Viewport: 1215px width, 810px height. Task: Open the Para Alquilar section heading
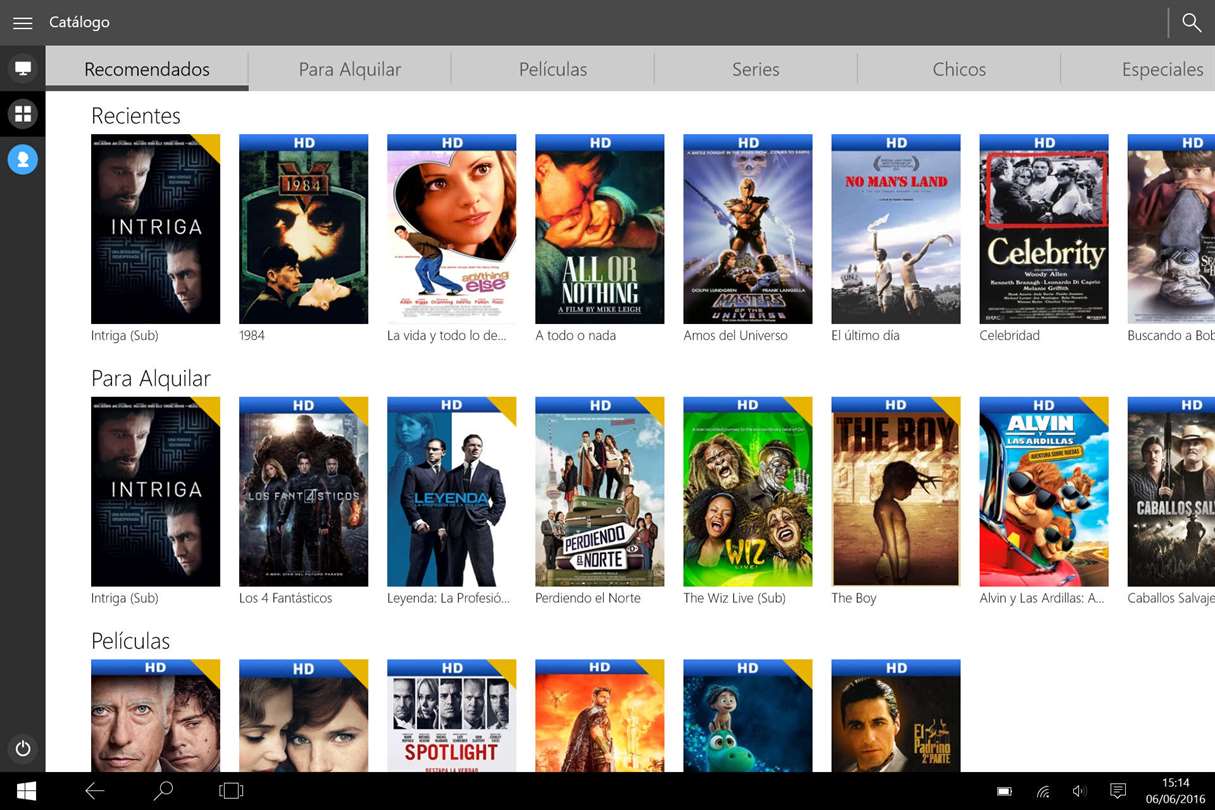pos(151,379)
